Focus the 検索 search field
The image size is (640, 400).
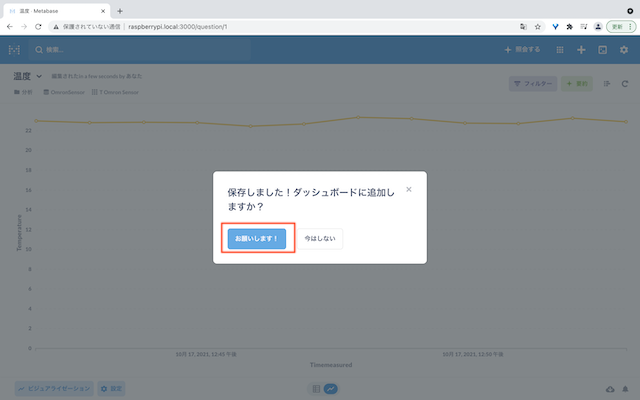tap(140, 50)
